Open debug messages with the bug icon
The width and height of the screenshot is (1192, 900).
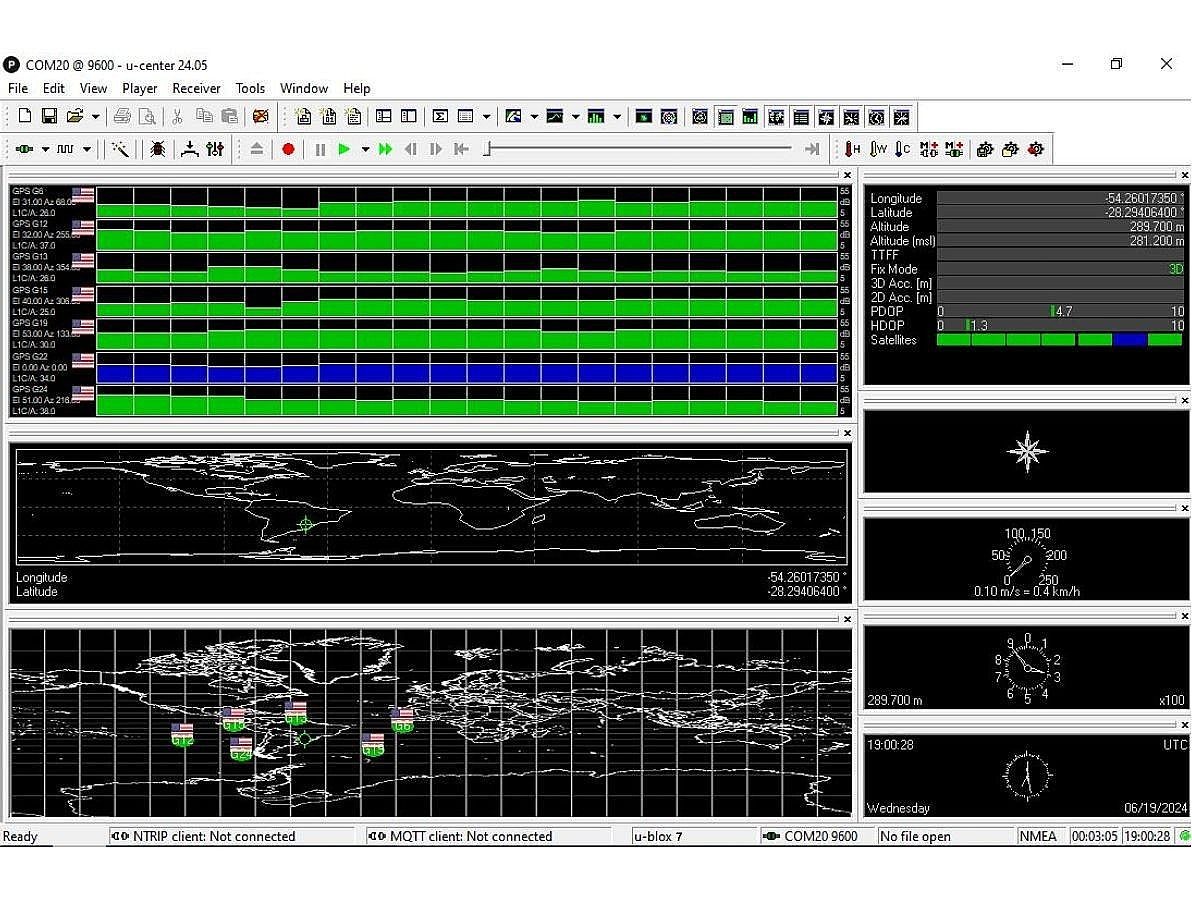tap(157, 149)
